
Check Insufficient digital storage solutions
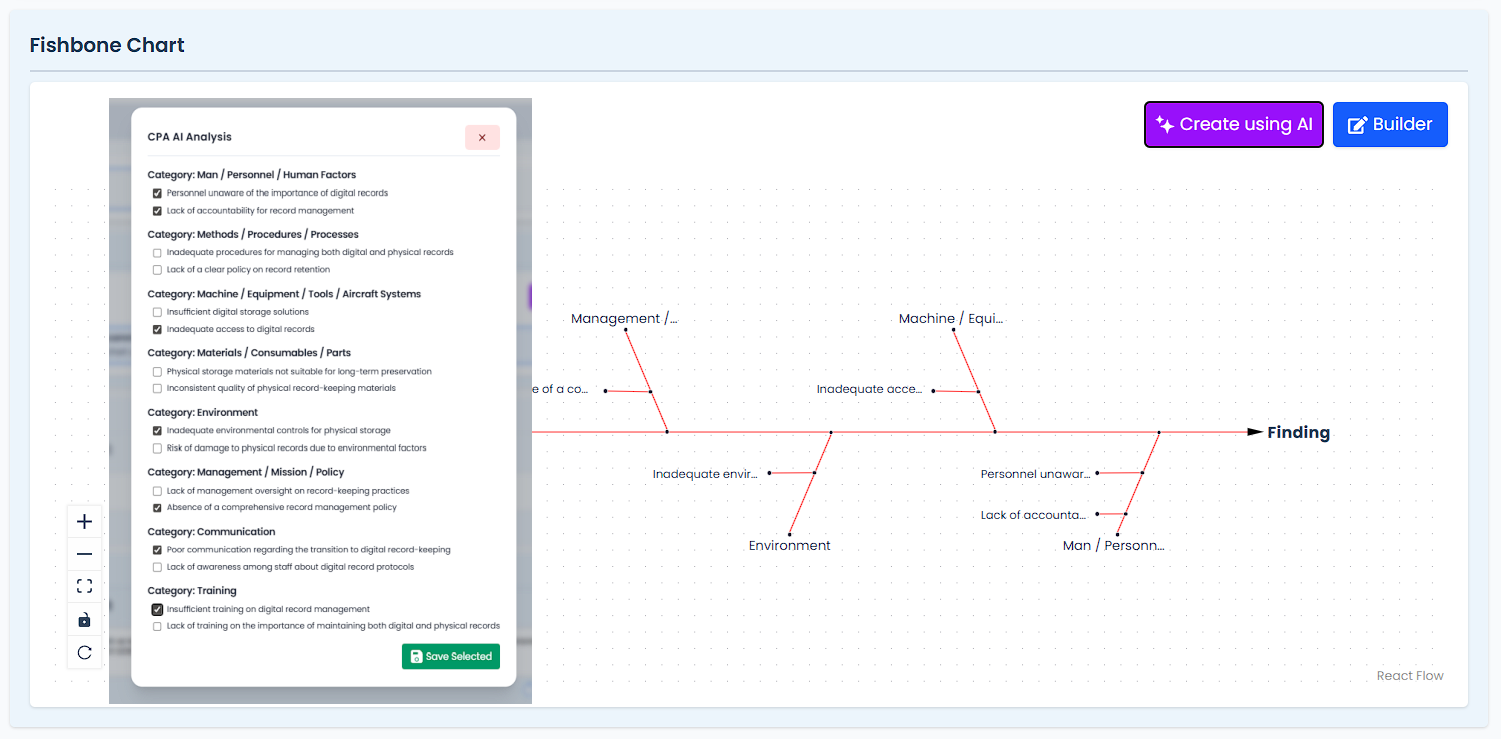pyautogui.click(x=157, y=312)
